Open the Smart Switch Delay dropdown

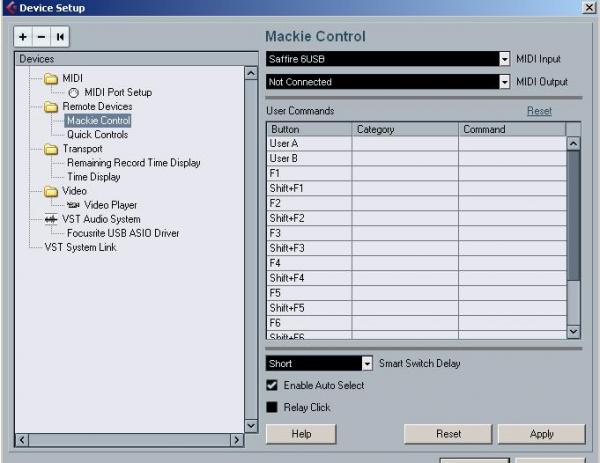(367, 364)
